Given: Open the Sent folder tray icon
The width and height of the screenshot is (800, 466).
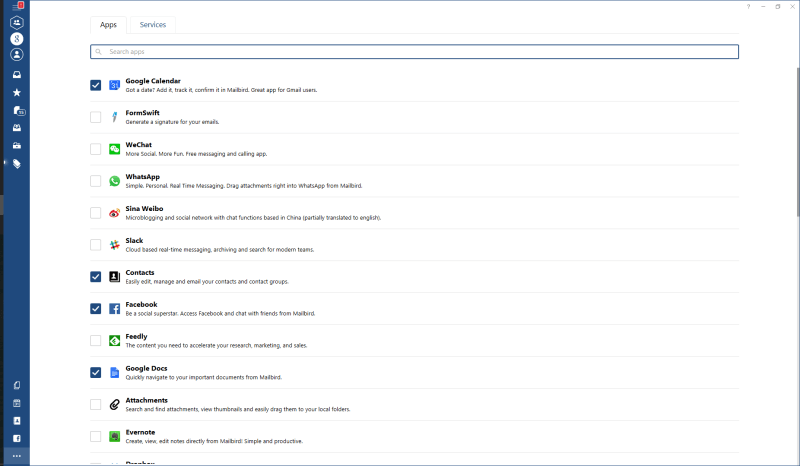Looking at the screenshot, I should click(17, 128).
